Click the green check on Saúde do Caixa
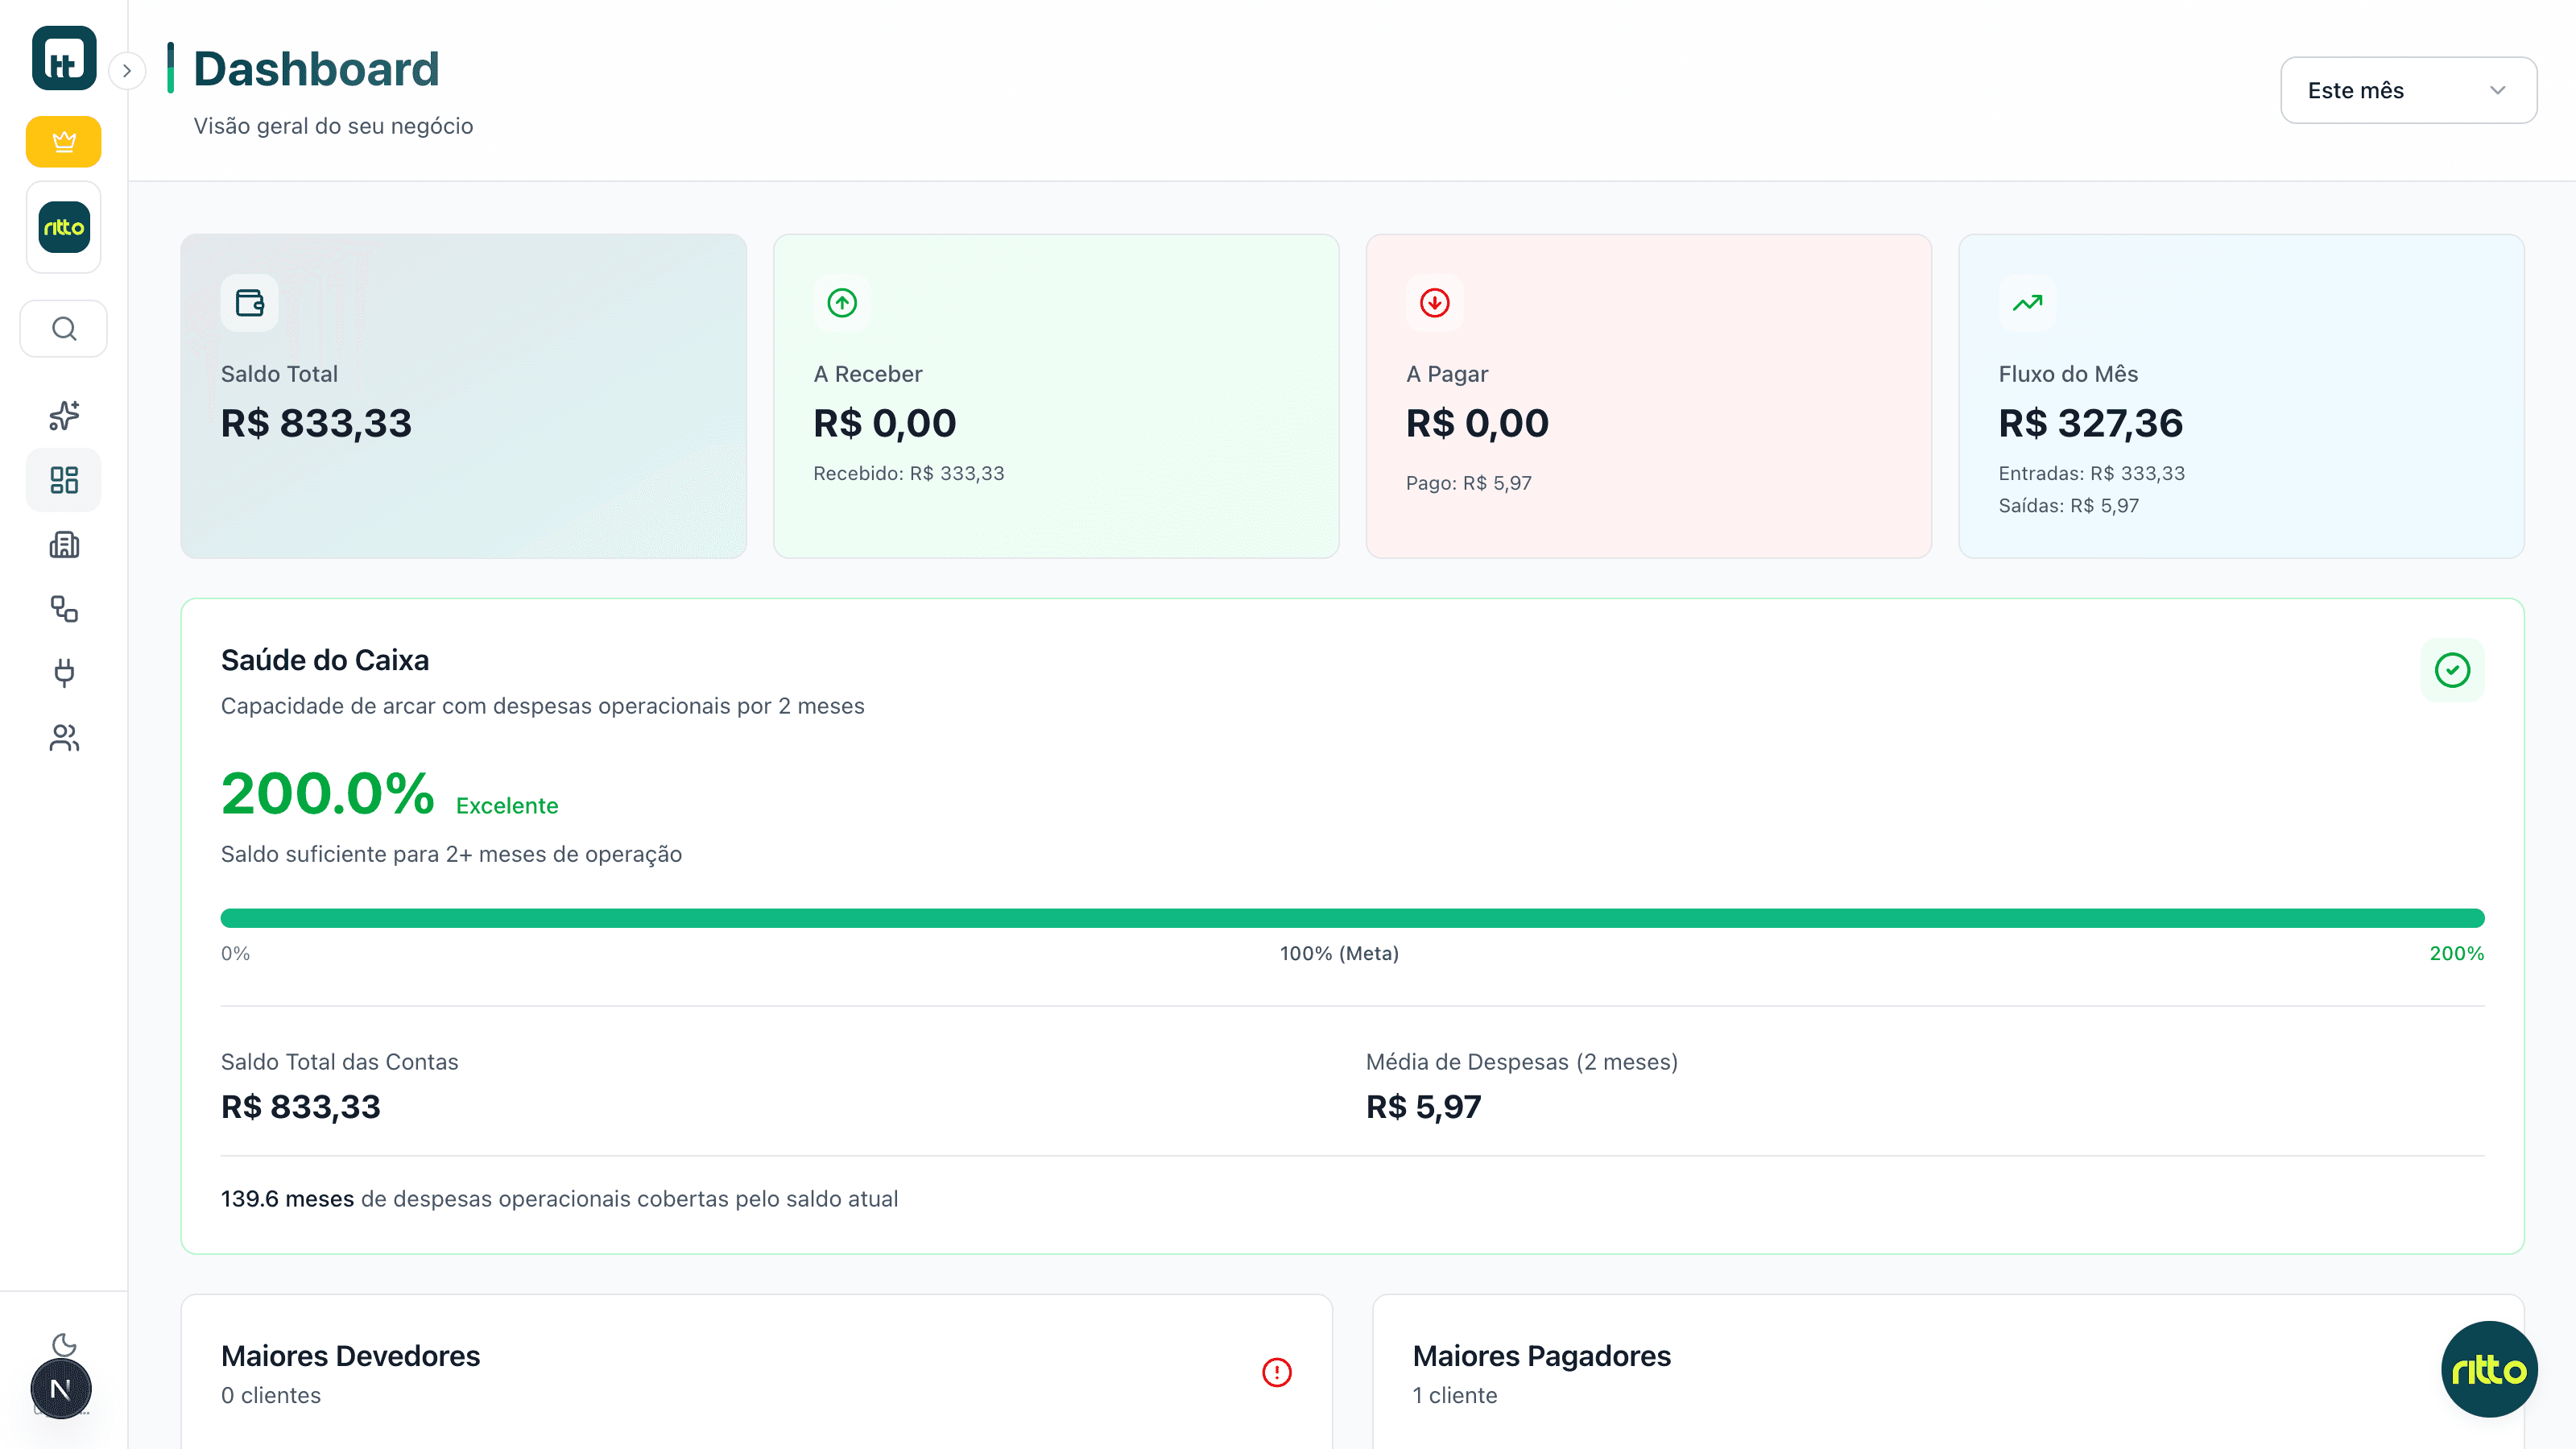 (2452, 670)
